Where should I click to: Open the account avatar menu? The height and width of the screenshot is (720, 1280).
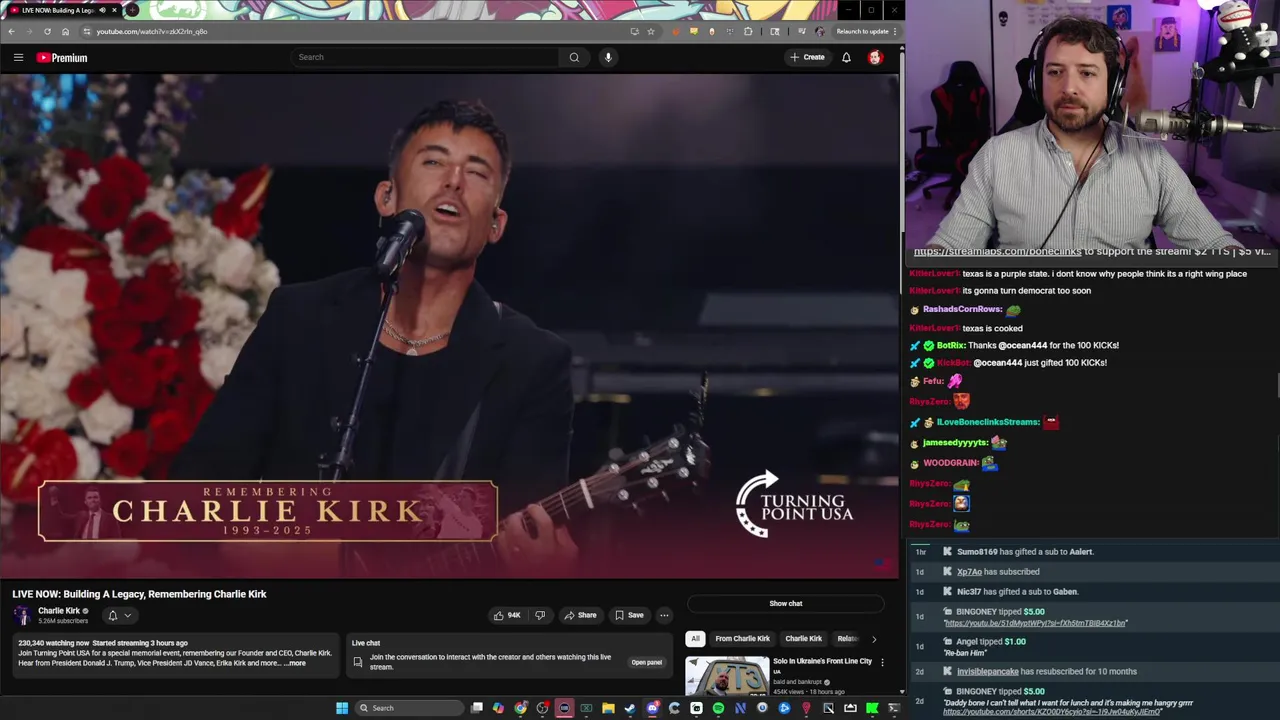[875, 57]
